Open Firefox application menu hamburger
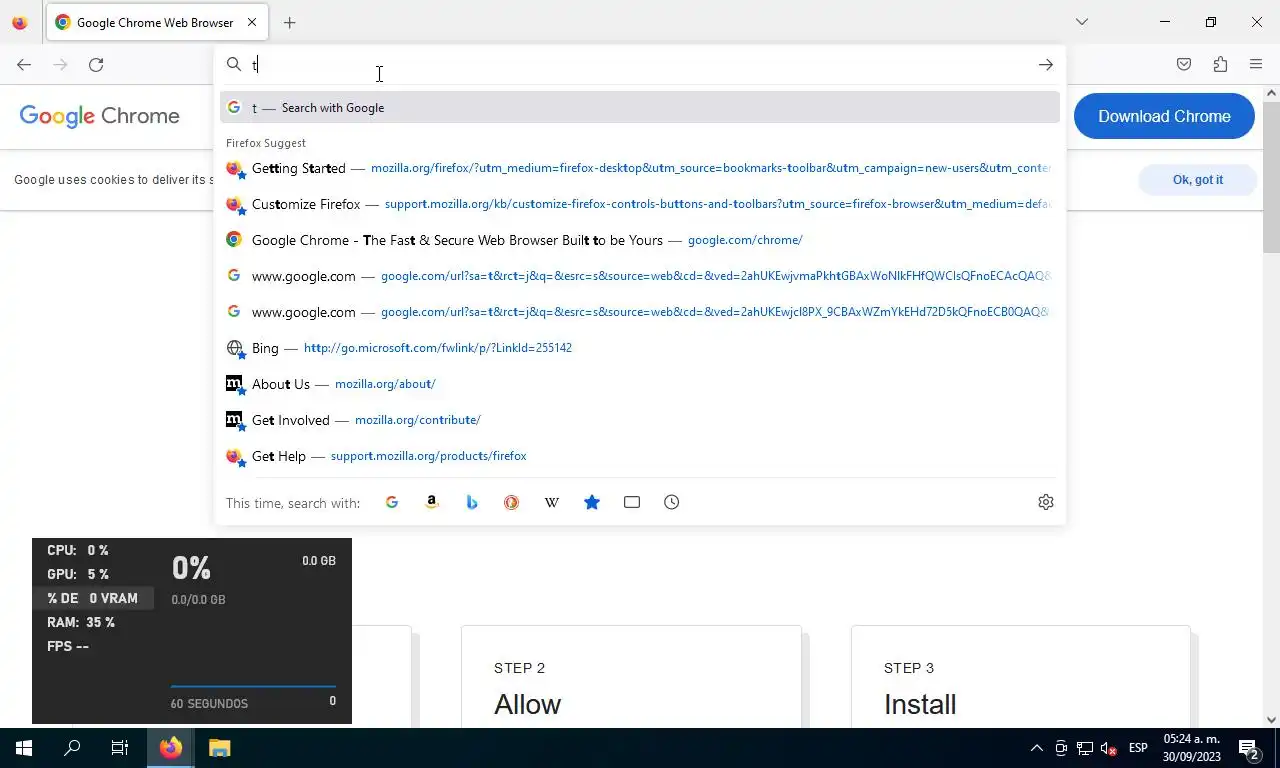 [x=1256, y=65]
